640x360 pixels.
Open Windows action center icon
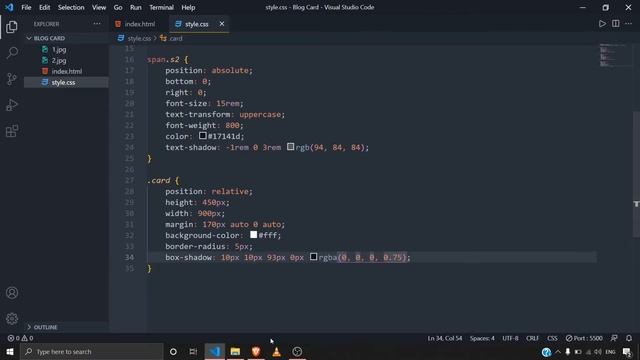click(627, 352)
